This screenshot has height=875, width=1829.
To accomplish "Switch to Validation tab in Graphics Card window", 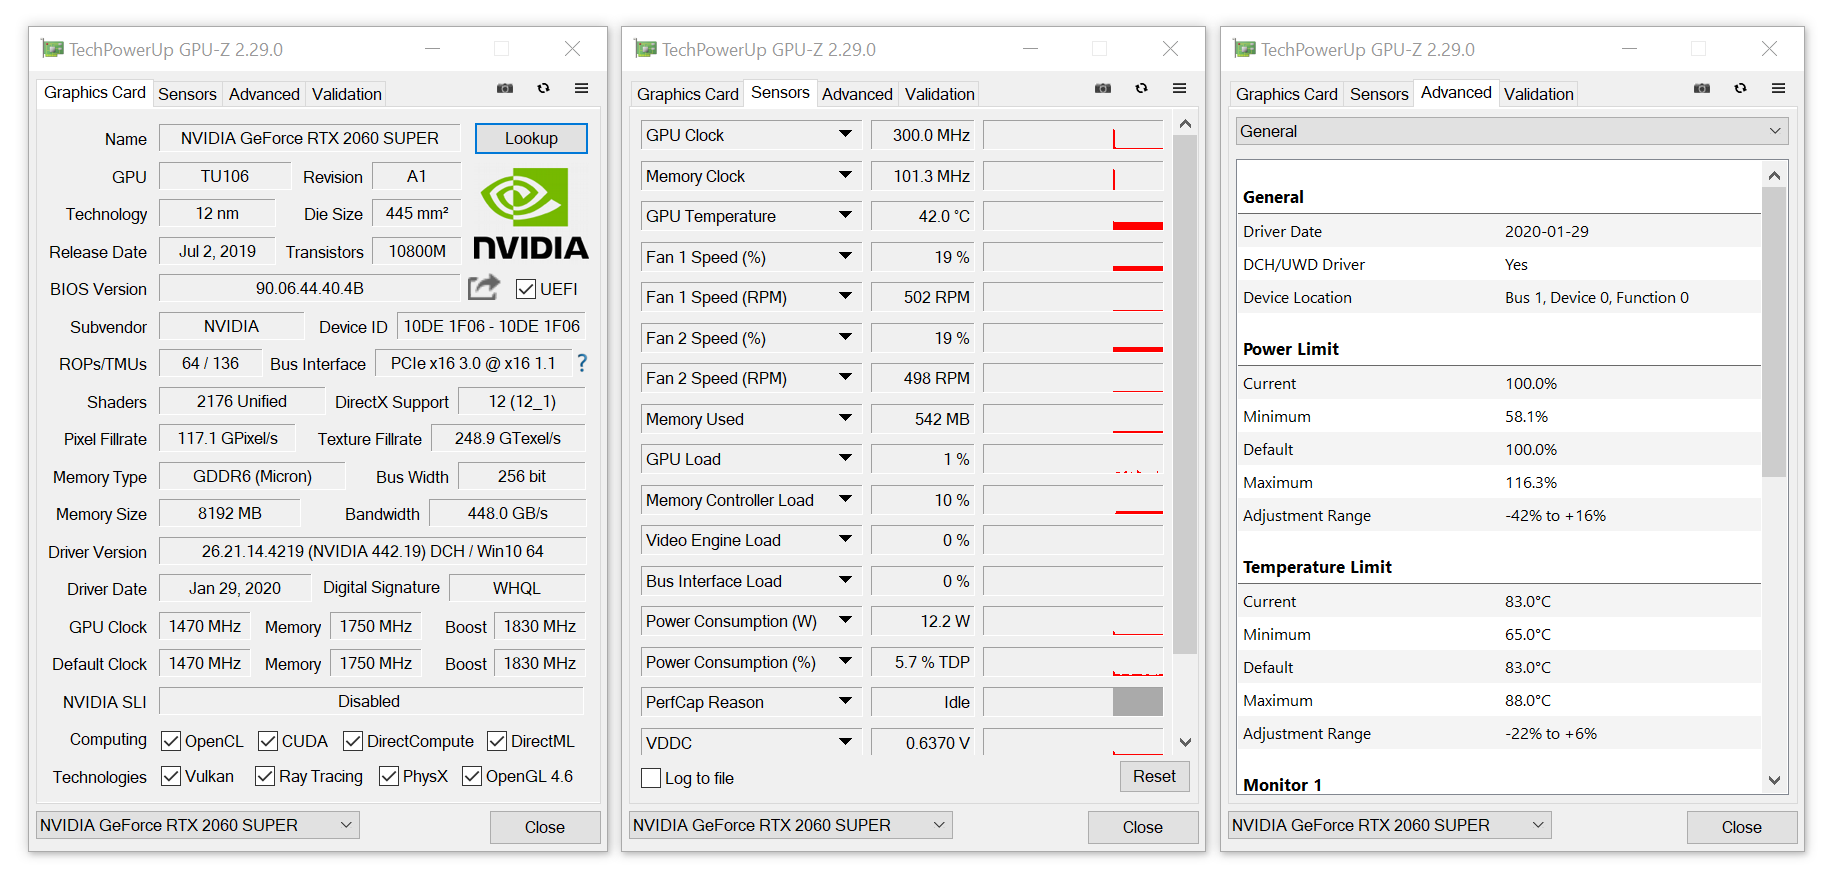I will [x=346, y=94].
